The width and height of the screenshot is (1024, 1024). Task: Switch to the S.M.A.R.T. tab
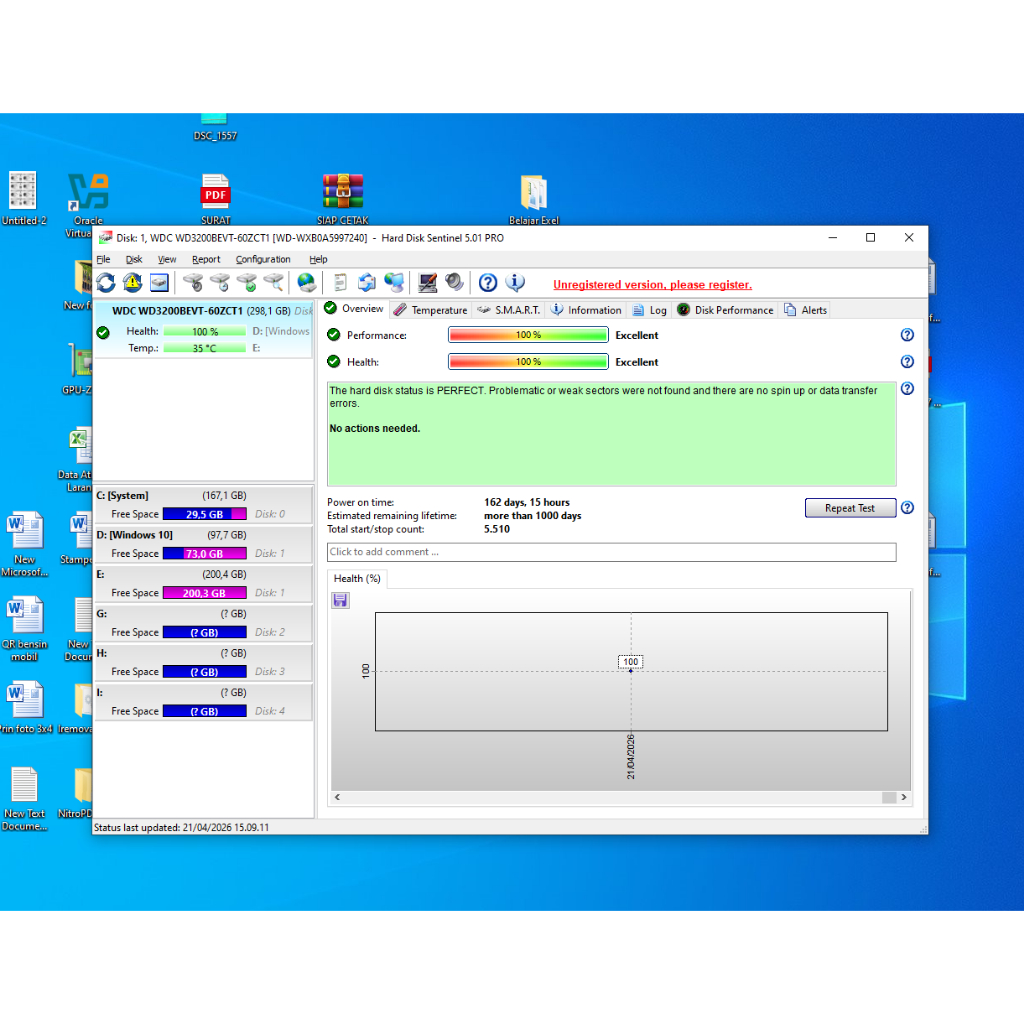(509, 310)
